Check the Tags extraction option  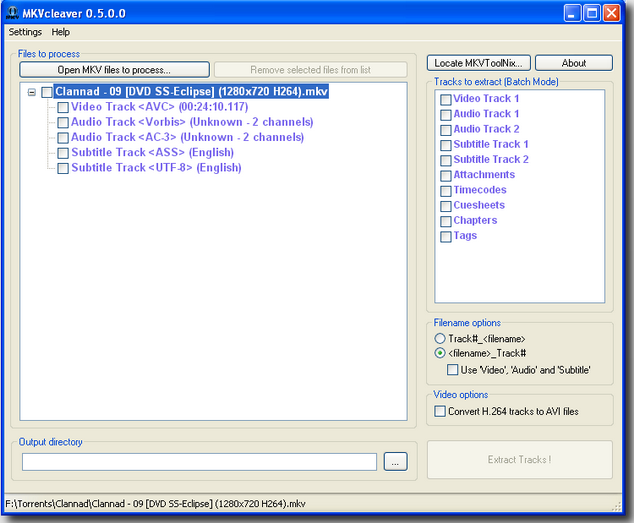click(446, 237)
